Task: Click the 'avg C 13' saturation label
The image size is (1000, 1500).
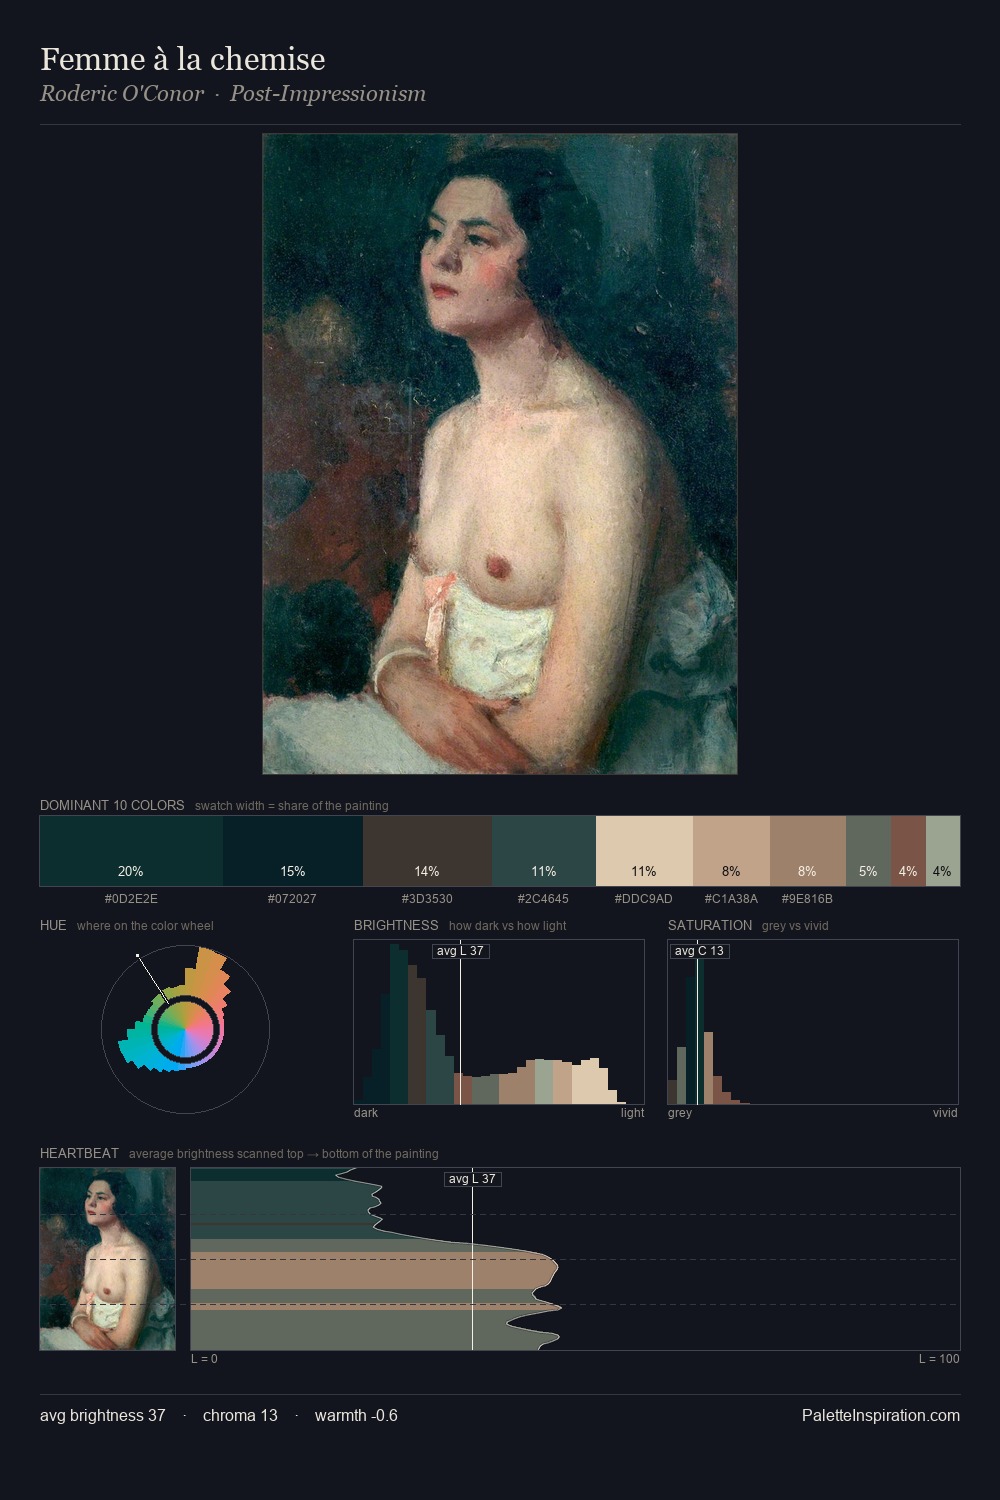Action: tap(699, 950)
